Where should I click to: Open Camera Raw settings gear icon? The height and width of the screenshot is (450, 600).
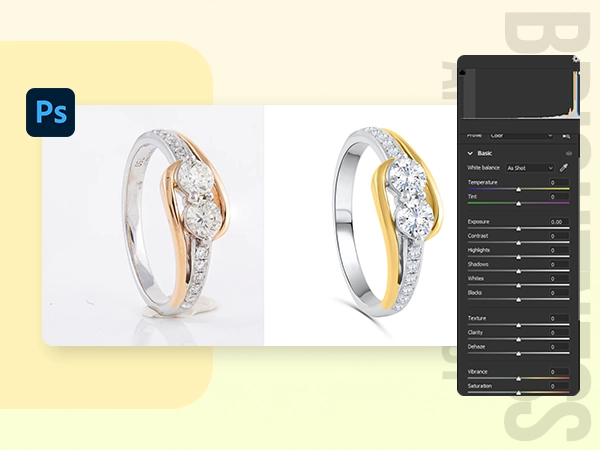576,59
